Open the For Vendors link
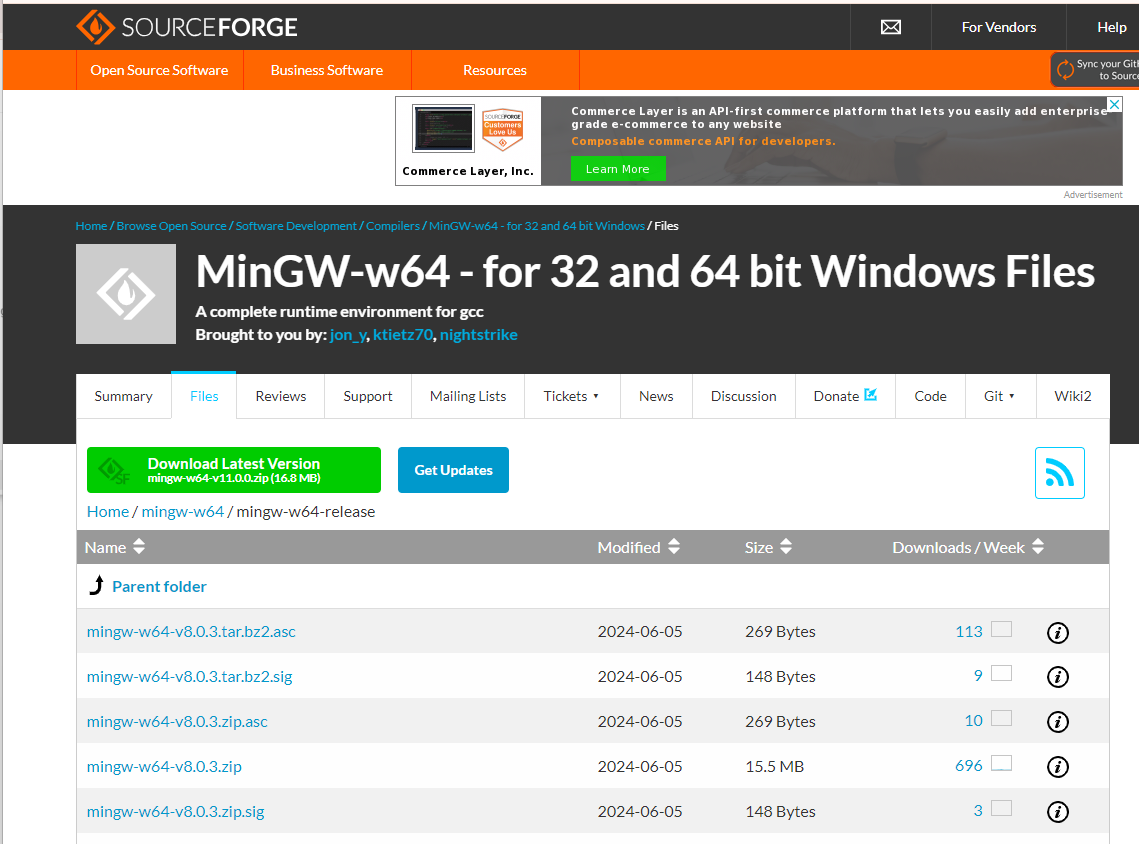Screen dimensions: 1139x844 pos(999,28)
